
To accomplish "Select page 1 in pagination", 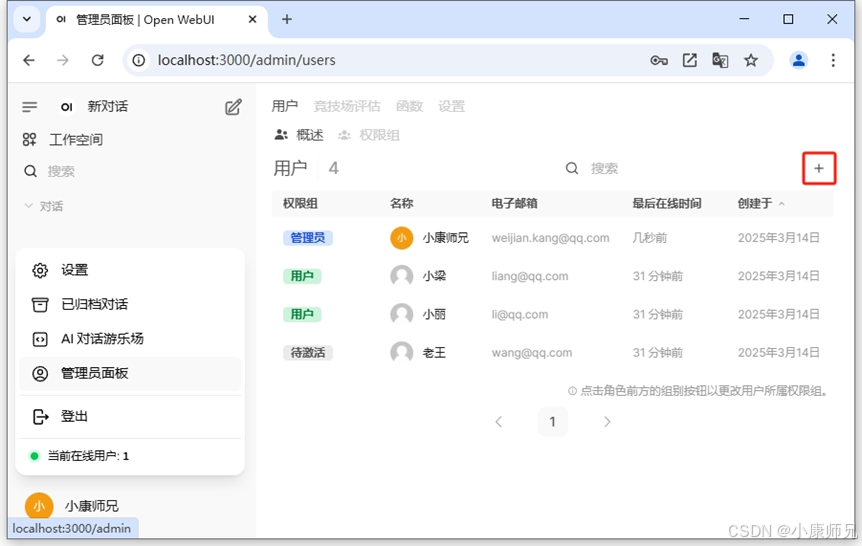I will pos(552,422).
